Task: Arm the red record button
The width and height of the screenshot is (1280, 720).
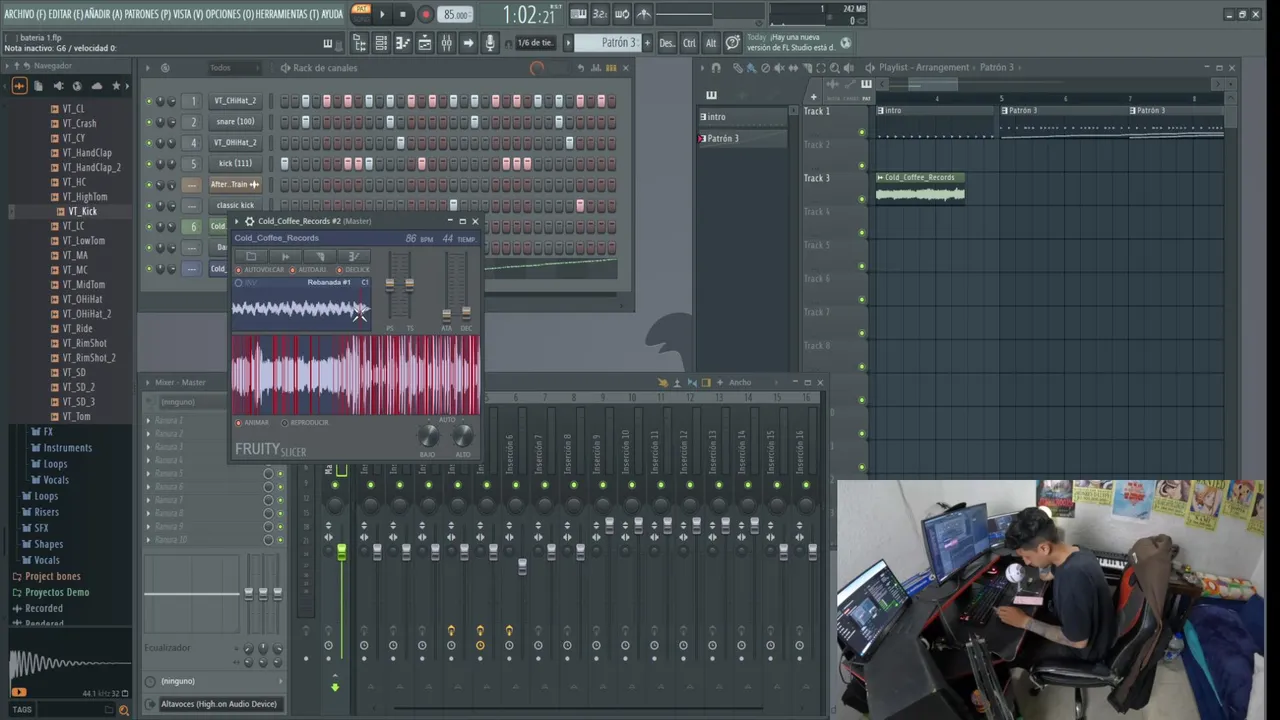Action: pyautogui.click(x=425, y=14)
